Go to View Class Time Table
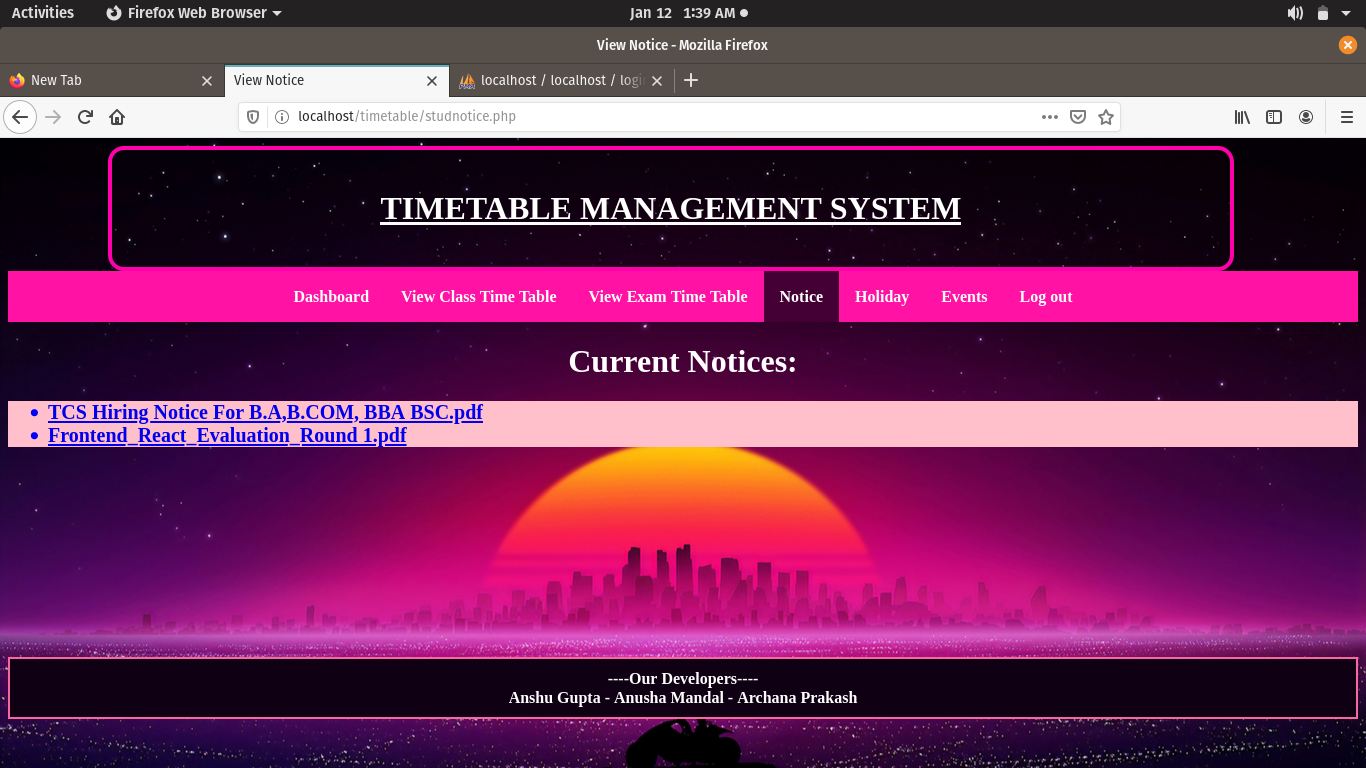Screen dimensions: 1366x768 click(x=479, y=297)
